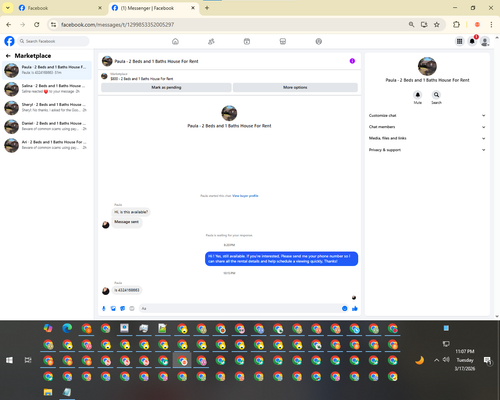This screenshot has height=400, width=500.
Task: Open Paula's conversation in the chat list
Action: [47, 70]
